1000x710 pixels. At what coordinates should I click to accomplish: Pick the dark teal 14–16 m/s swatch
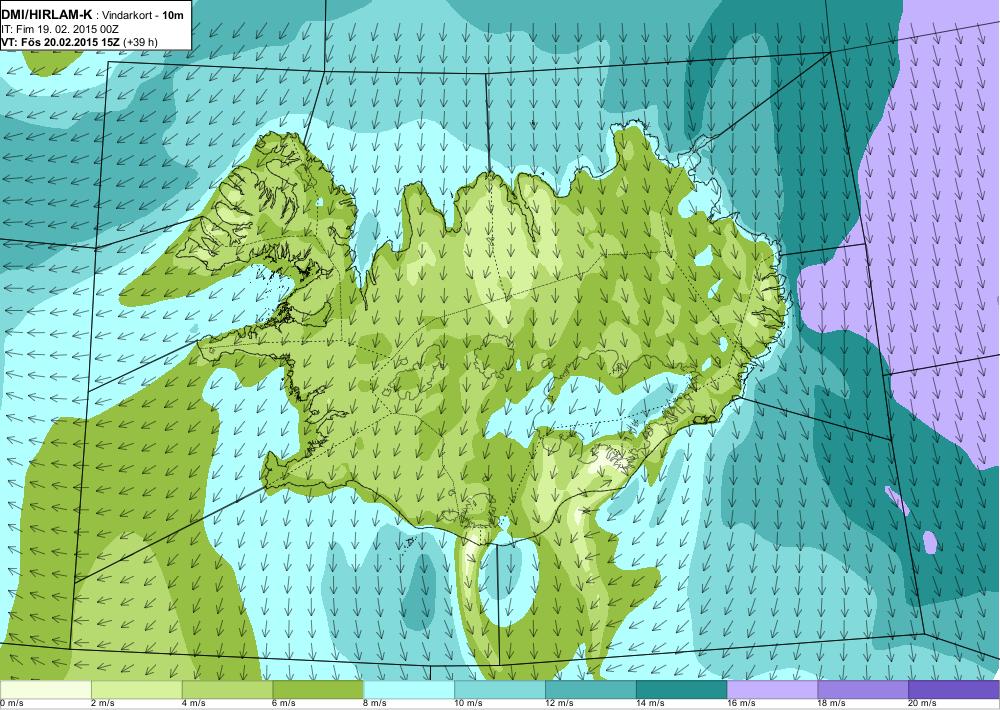coord(681,690)
